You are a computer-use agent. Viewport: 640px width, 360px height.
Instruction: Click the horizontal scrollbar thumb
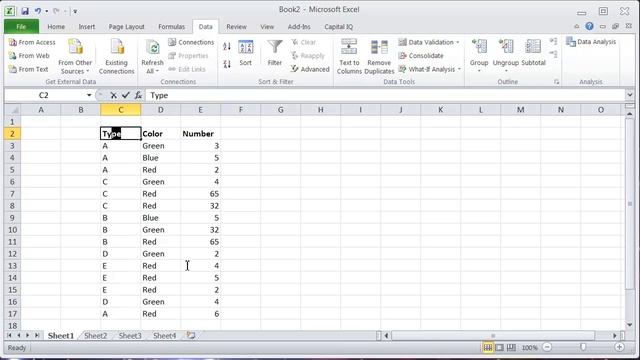click(x=493, y=336)
